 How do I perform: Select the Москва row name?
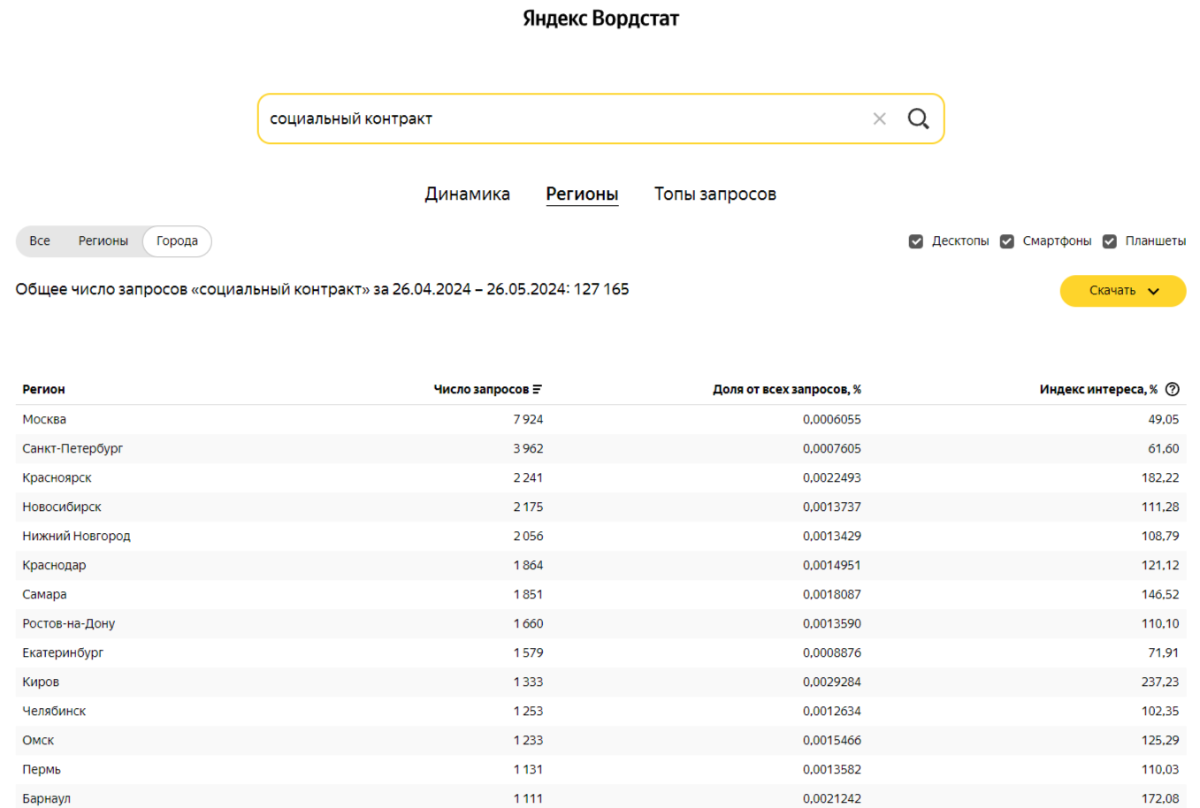coord(44,420)
